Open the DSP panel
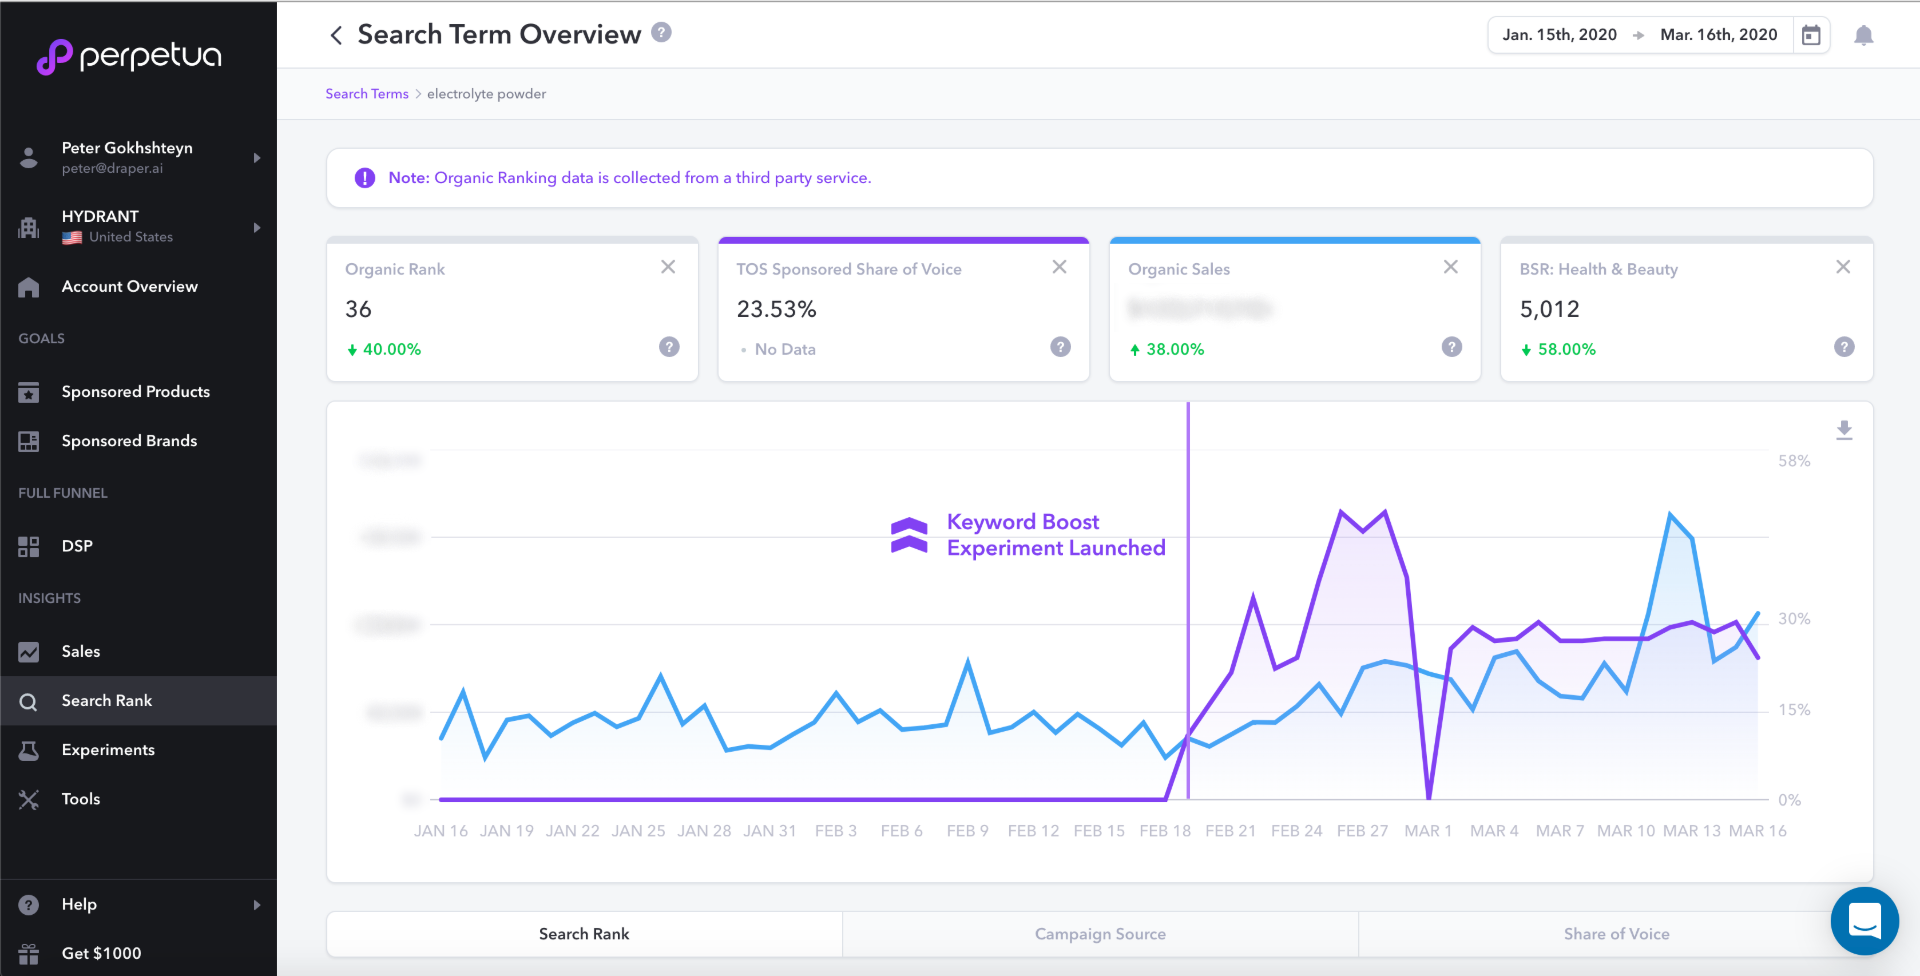Screen dimensions: 1920x976 coord(30,546)
